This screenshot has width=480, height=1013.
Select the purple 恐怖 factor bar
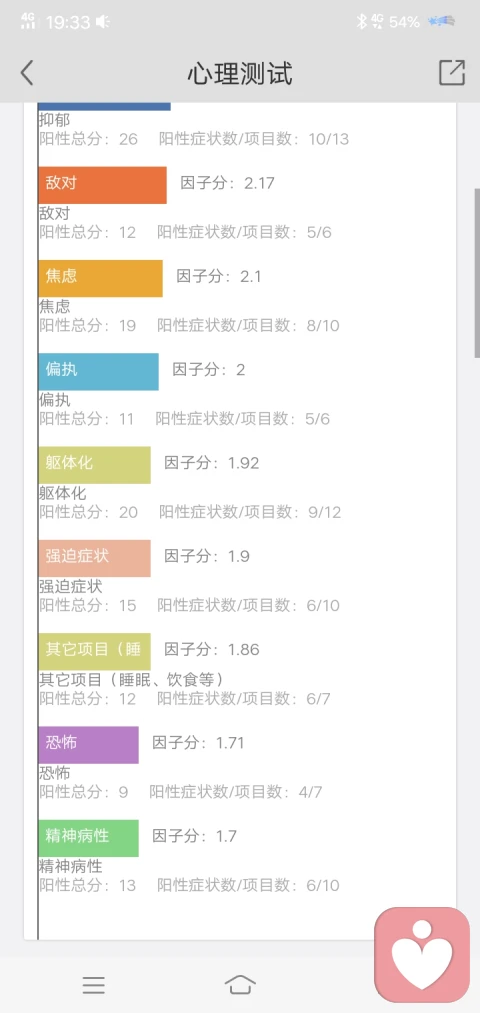pyautogui.click(x=89, y=745)
